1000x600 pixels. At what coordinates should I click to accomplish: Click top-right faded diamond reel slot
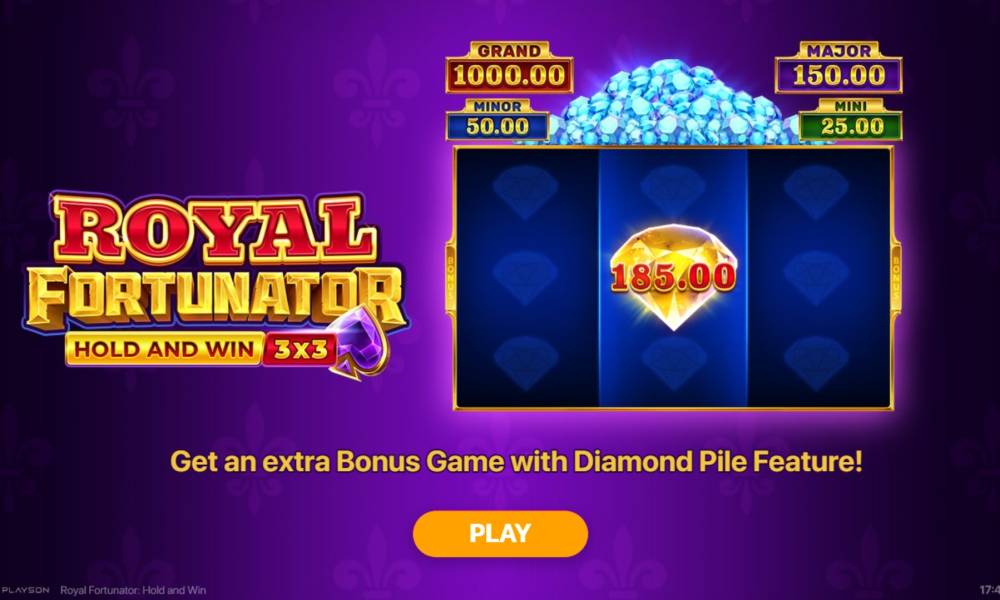816,192
